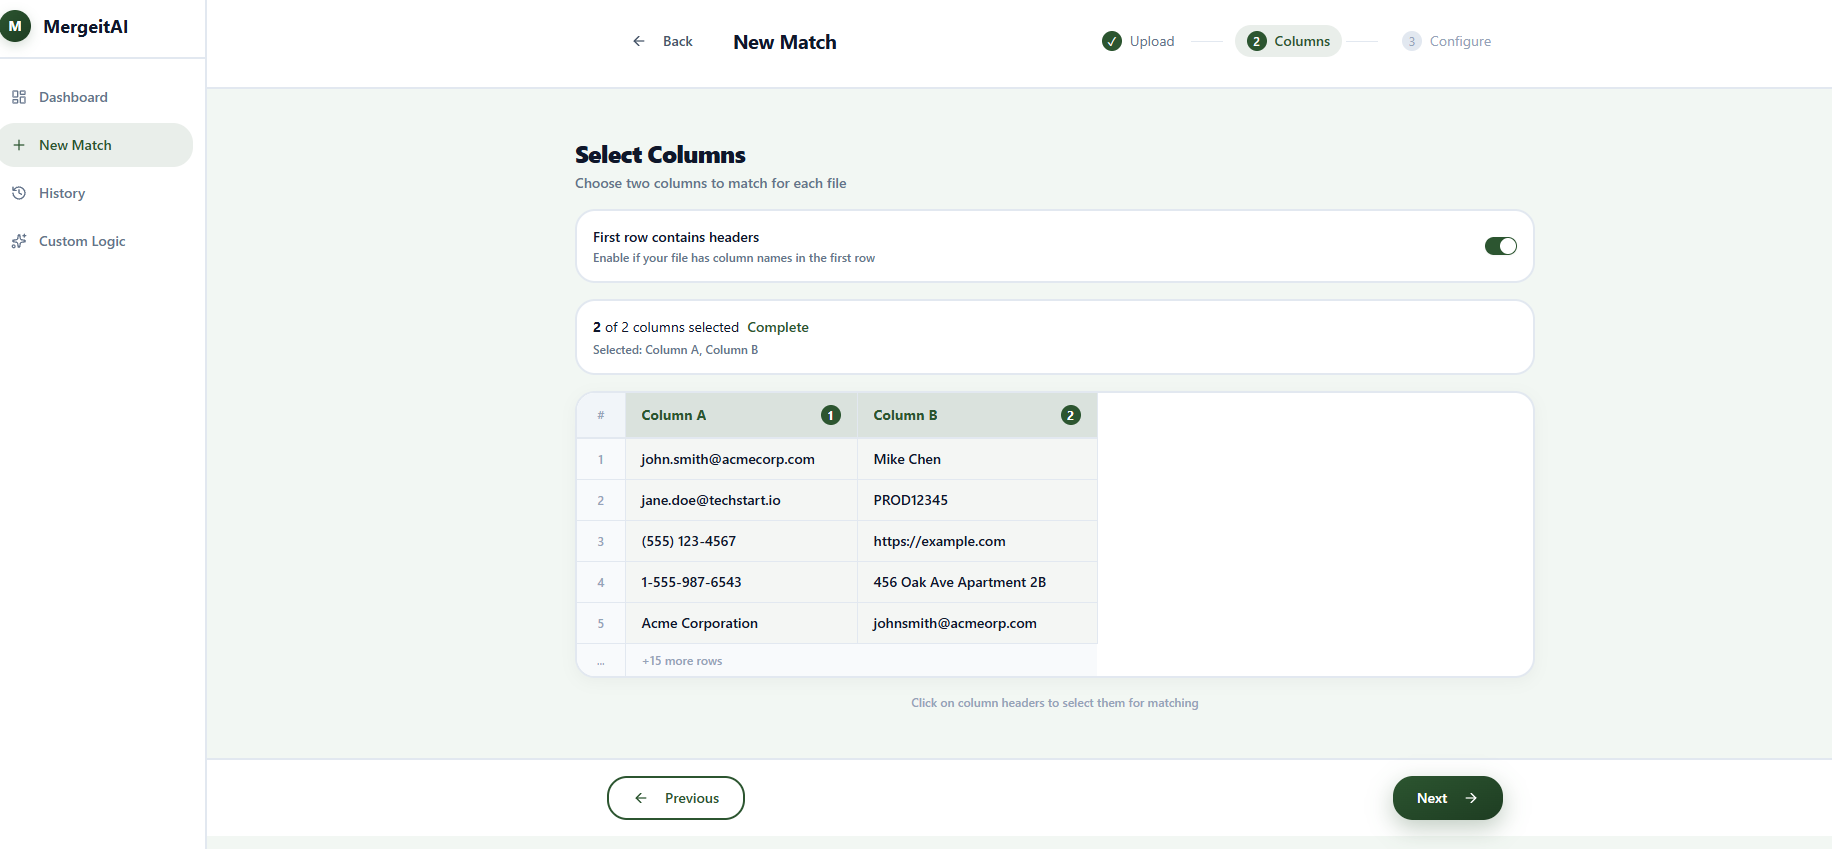Viewport: 1832px width, 849px height.
Task: Click the Upload step checkmark icon
Action: (1112, 41)
